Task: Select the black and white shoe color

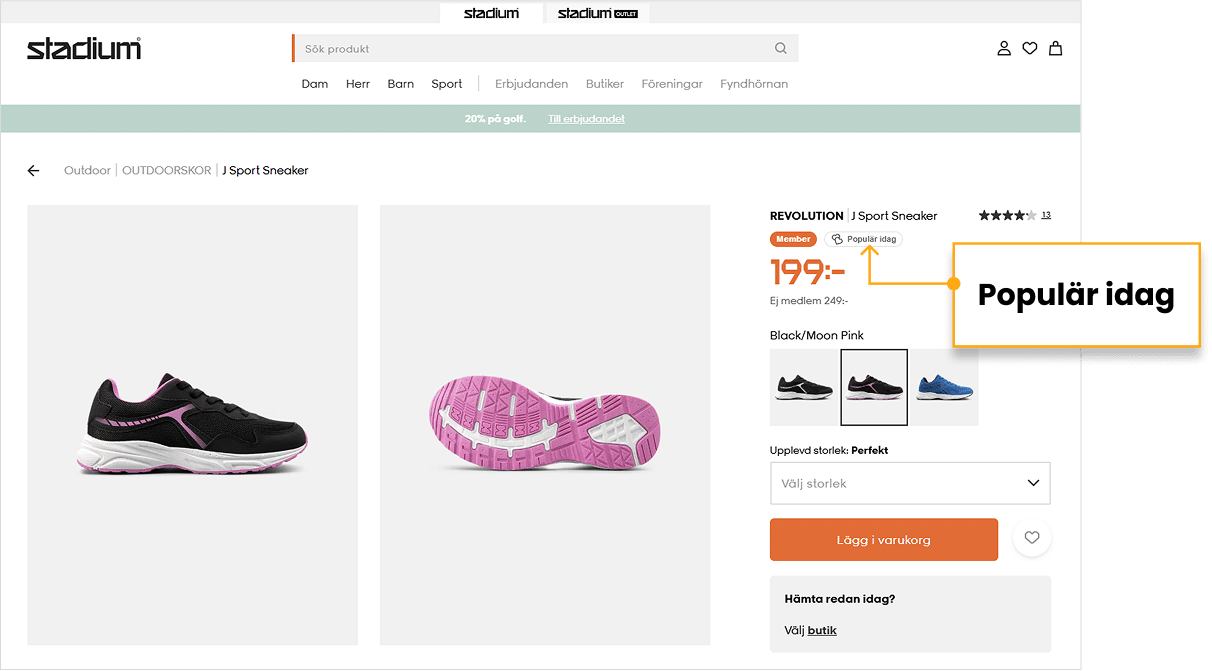Action: coord(804,388)
